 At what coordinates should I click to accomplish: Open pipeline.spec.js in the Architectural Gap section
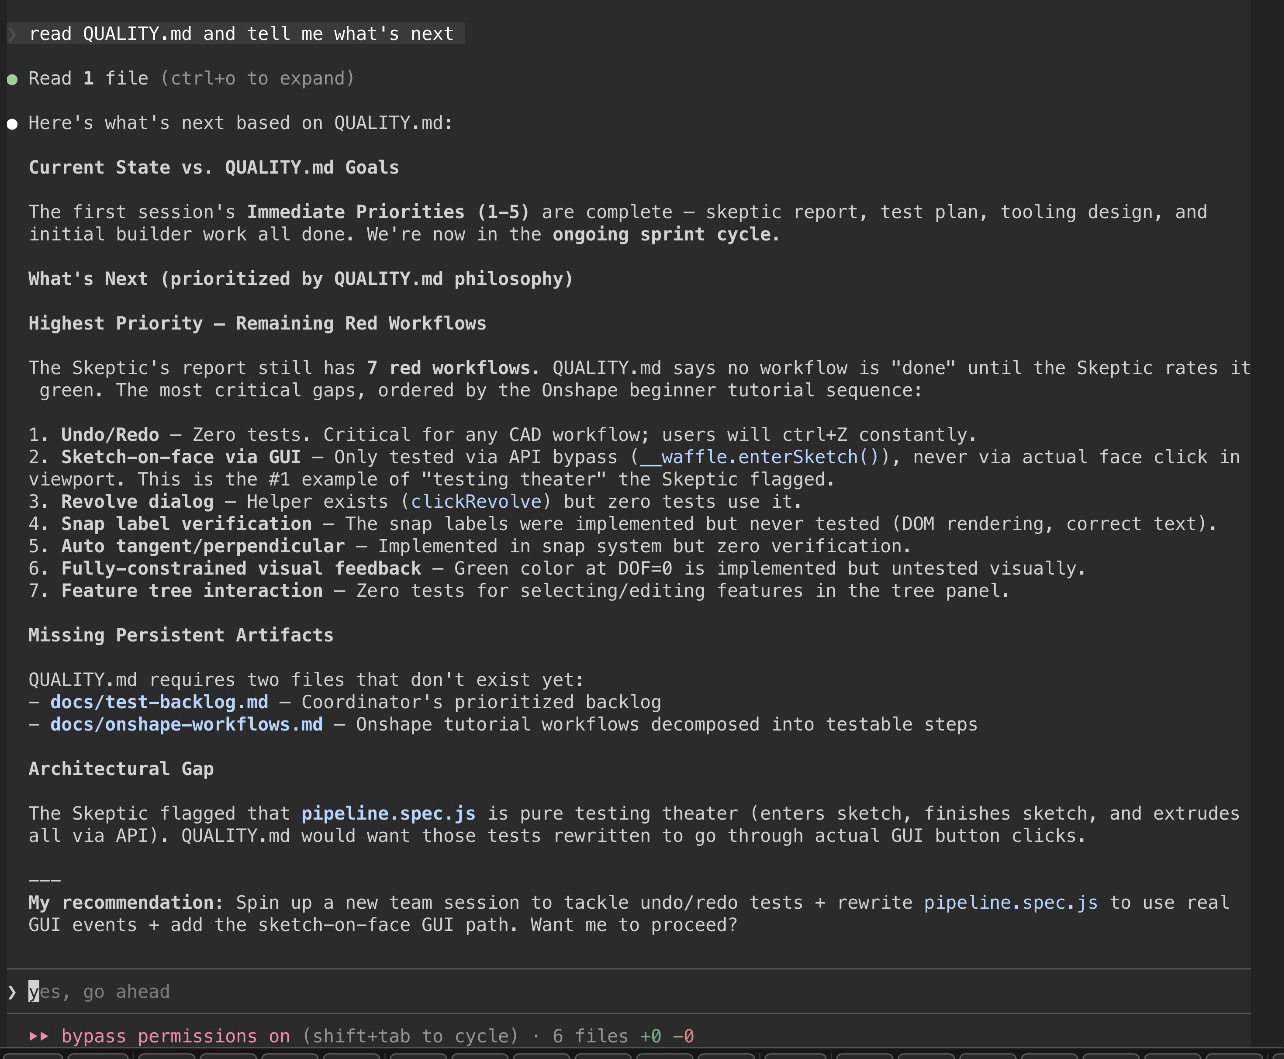point(388,814)
